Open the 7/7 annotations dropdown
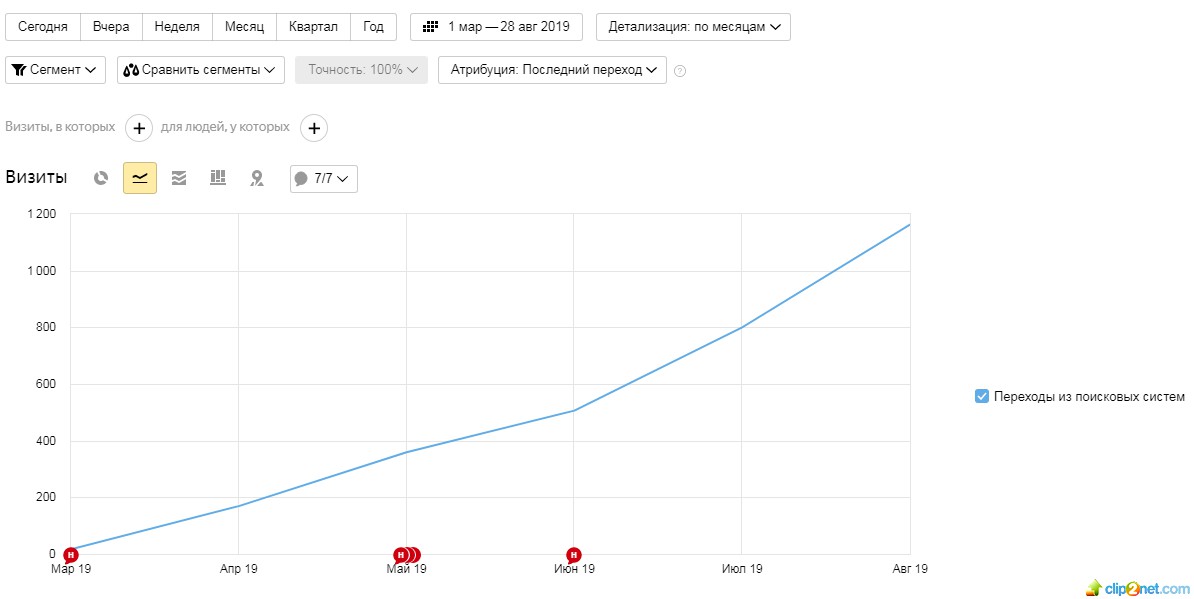Screen dimensions: 1194x599 coord(324,179)
